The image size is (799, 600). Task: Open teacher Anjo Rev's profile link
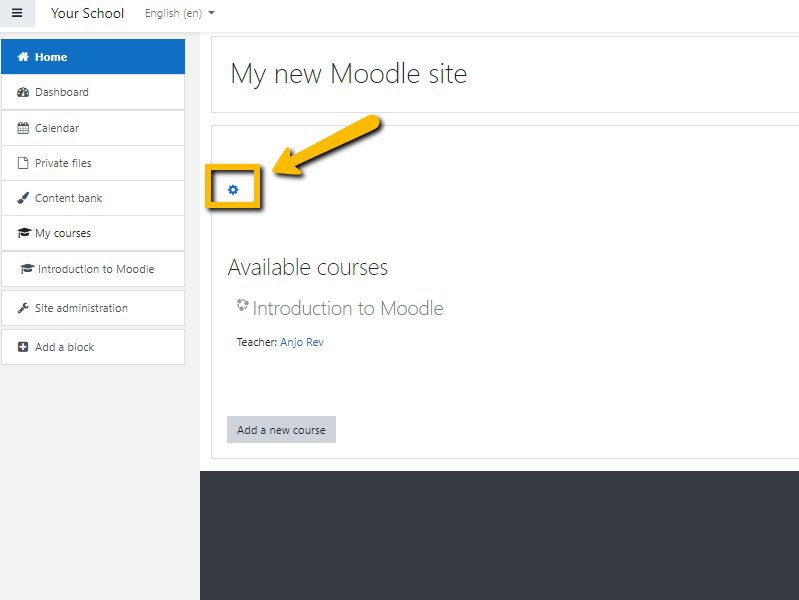[301, 342]
